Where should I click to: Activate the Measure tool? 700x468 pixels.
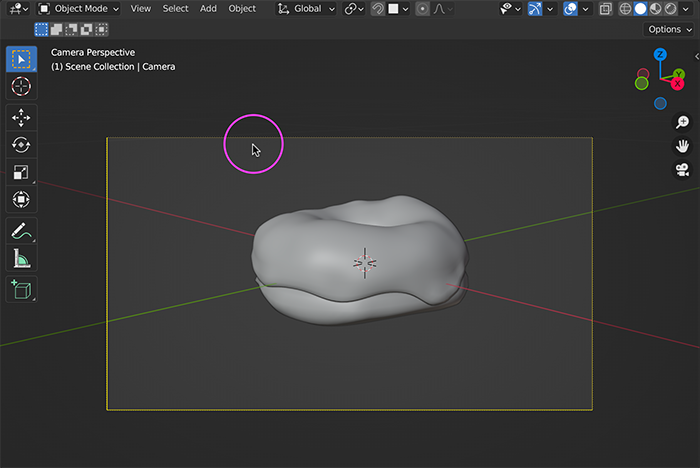21,259
